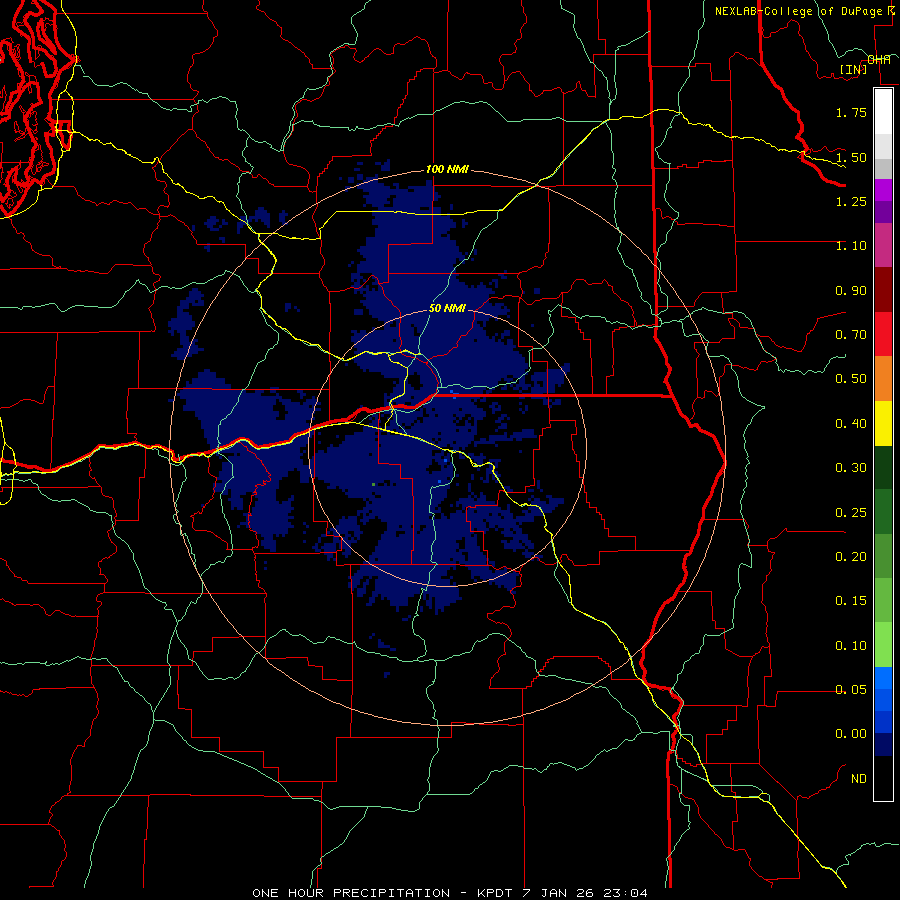Click the 'ND' legend label
The height and width of the screenshot is (900, 900).
(859, 779)
